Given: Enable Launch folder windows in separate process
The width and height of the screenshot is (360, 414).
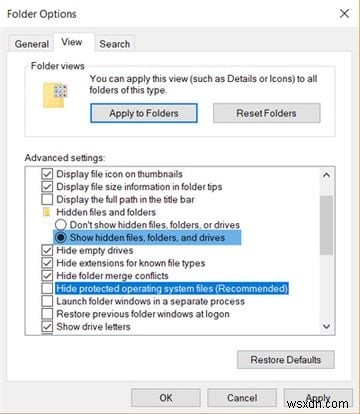Looking at the screenshot, I should tap(47, 301).
